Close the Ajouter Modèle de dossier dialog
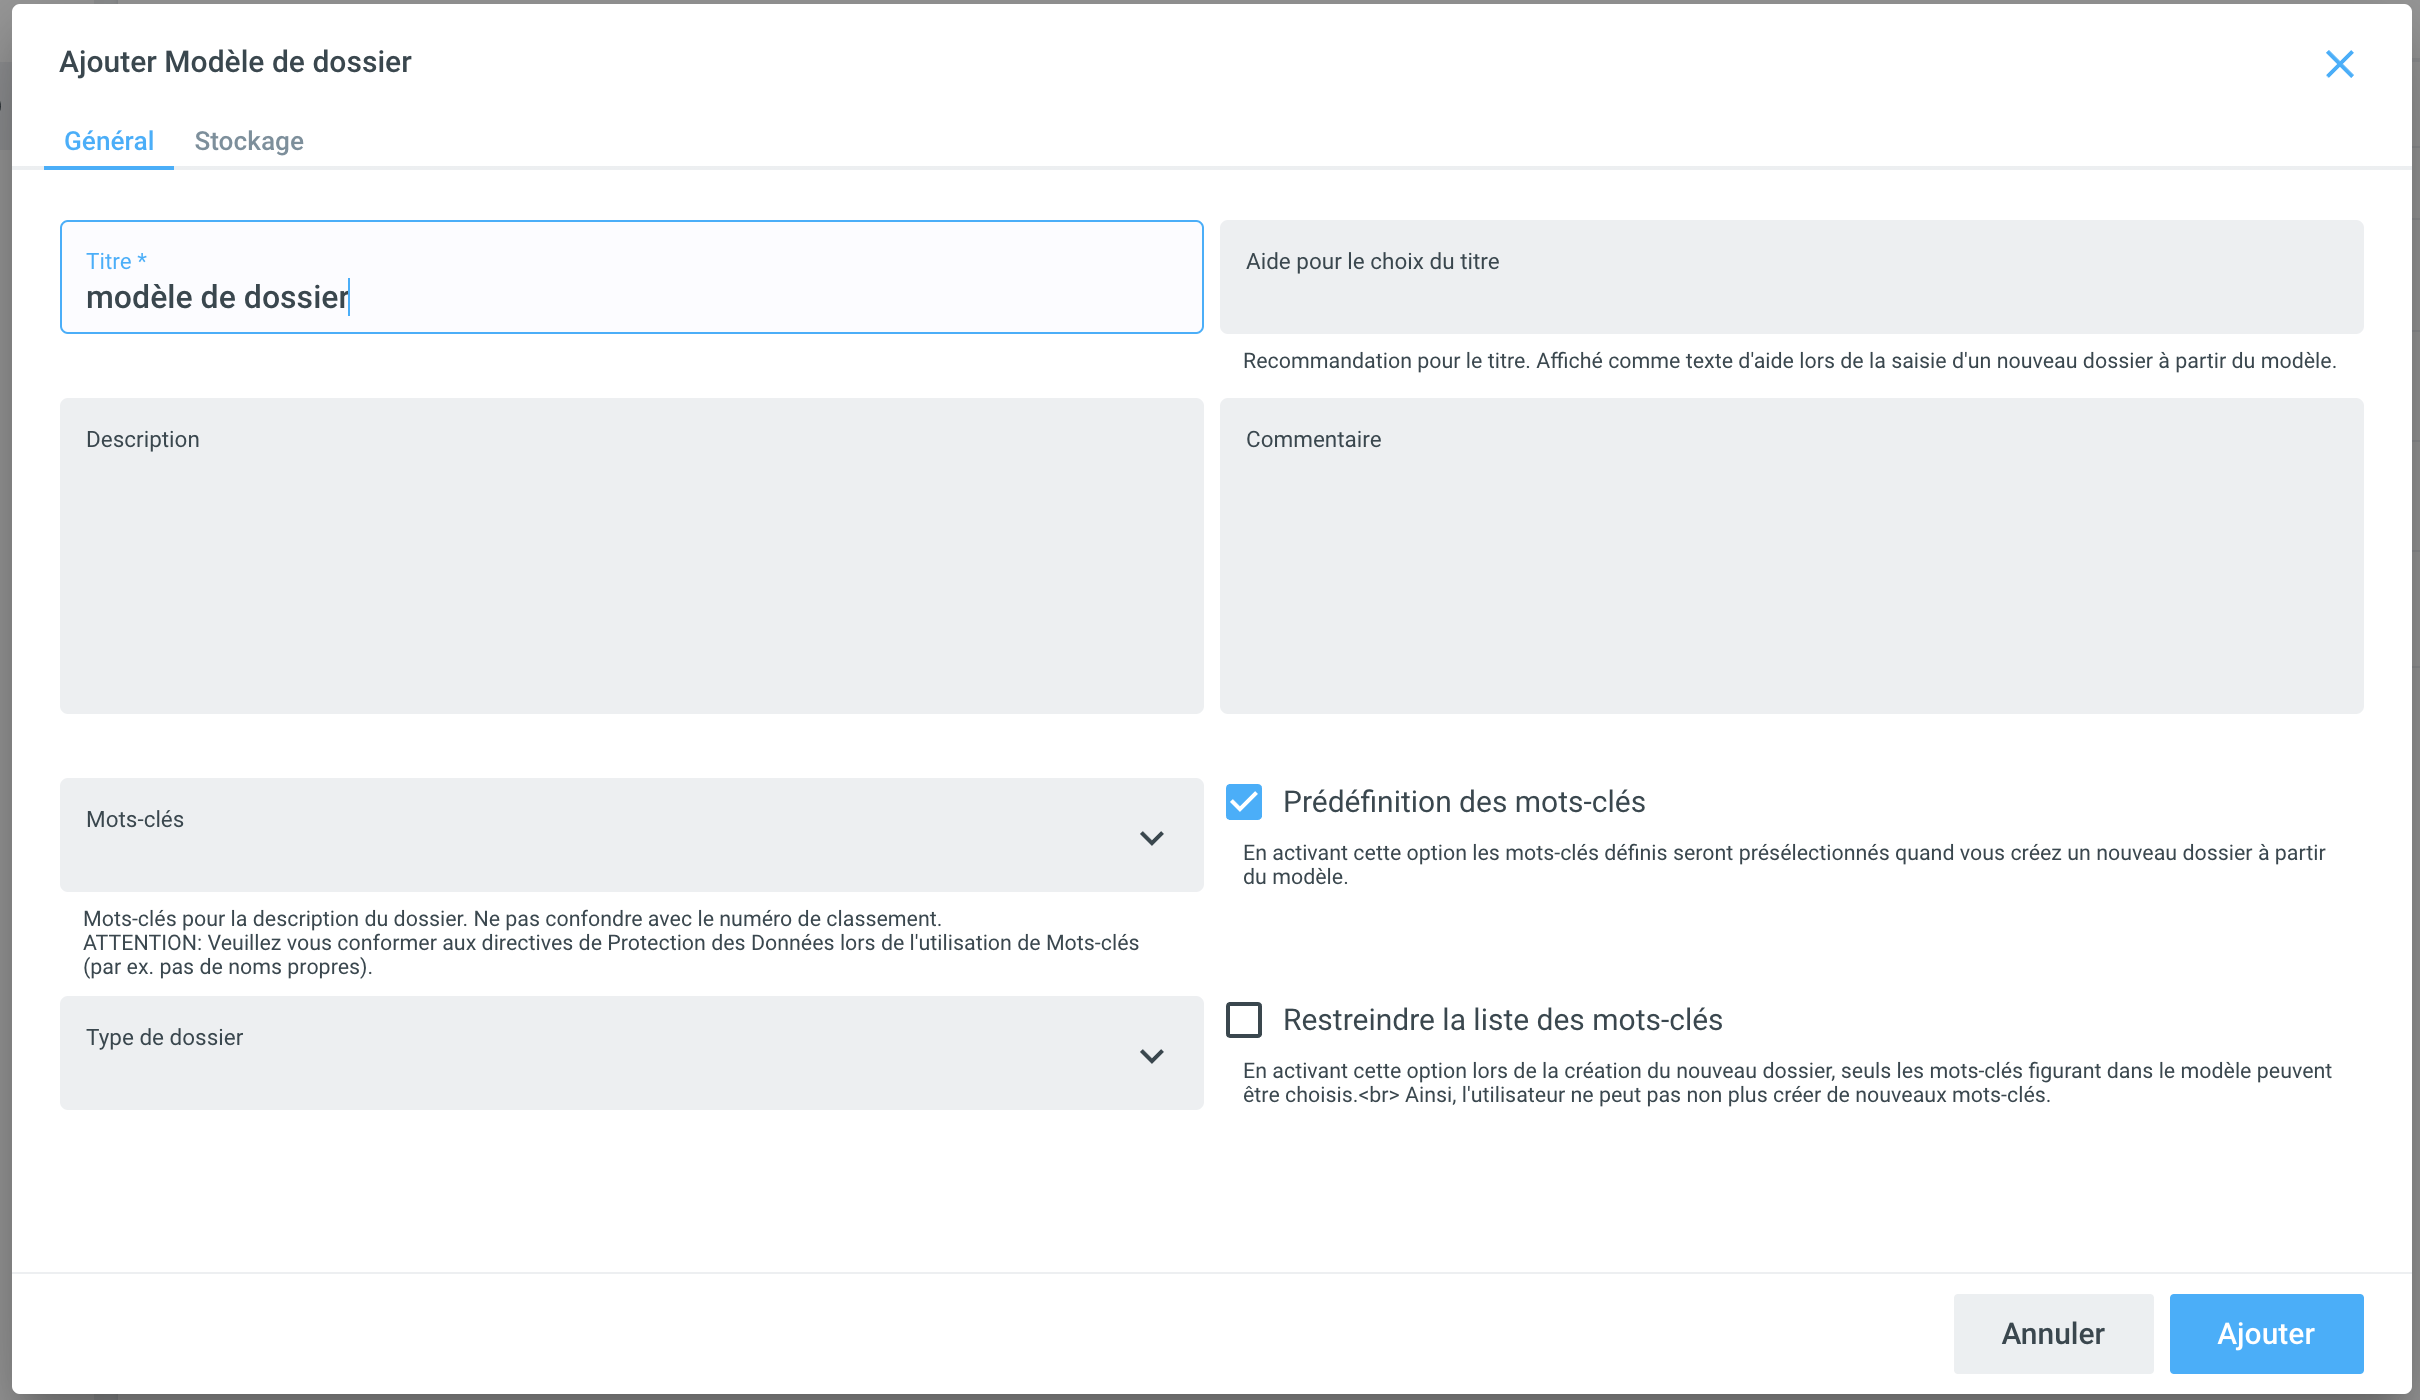 [2339, 64]
